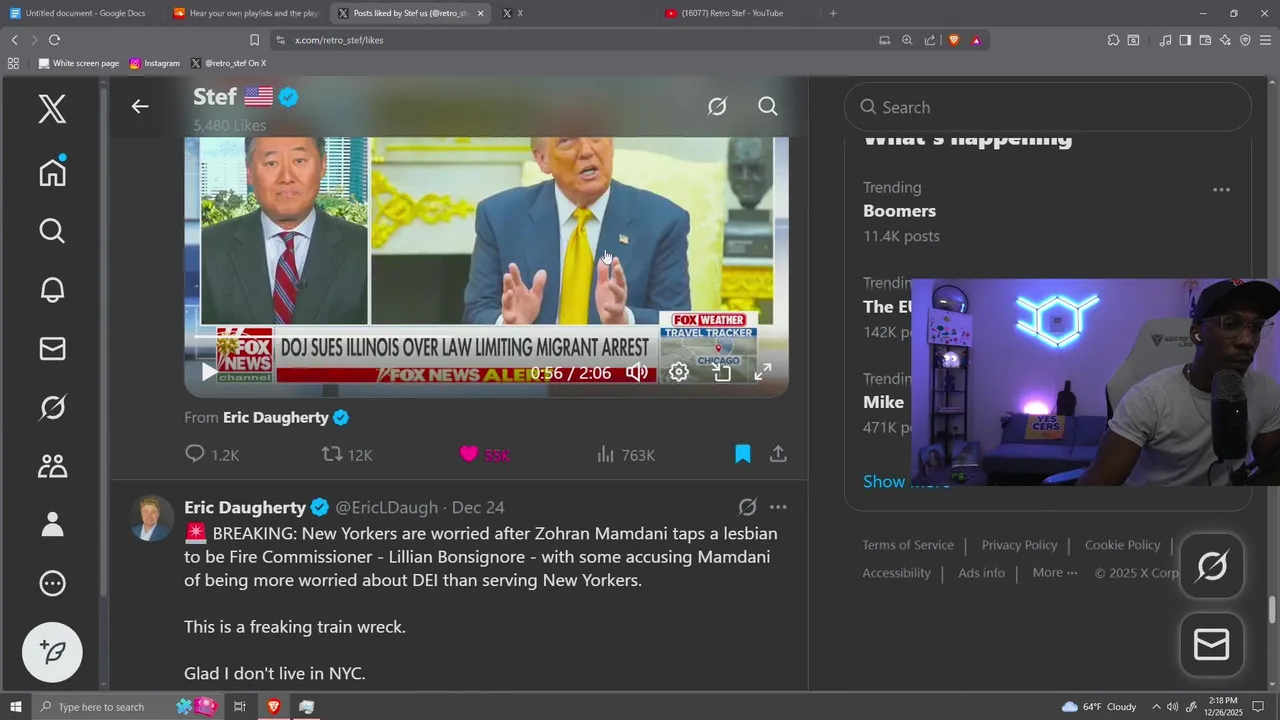Search posts icon in profile header
Screen dimensions: 1280x720
pos(768,106)
